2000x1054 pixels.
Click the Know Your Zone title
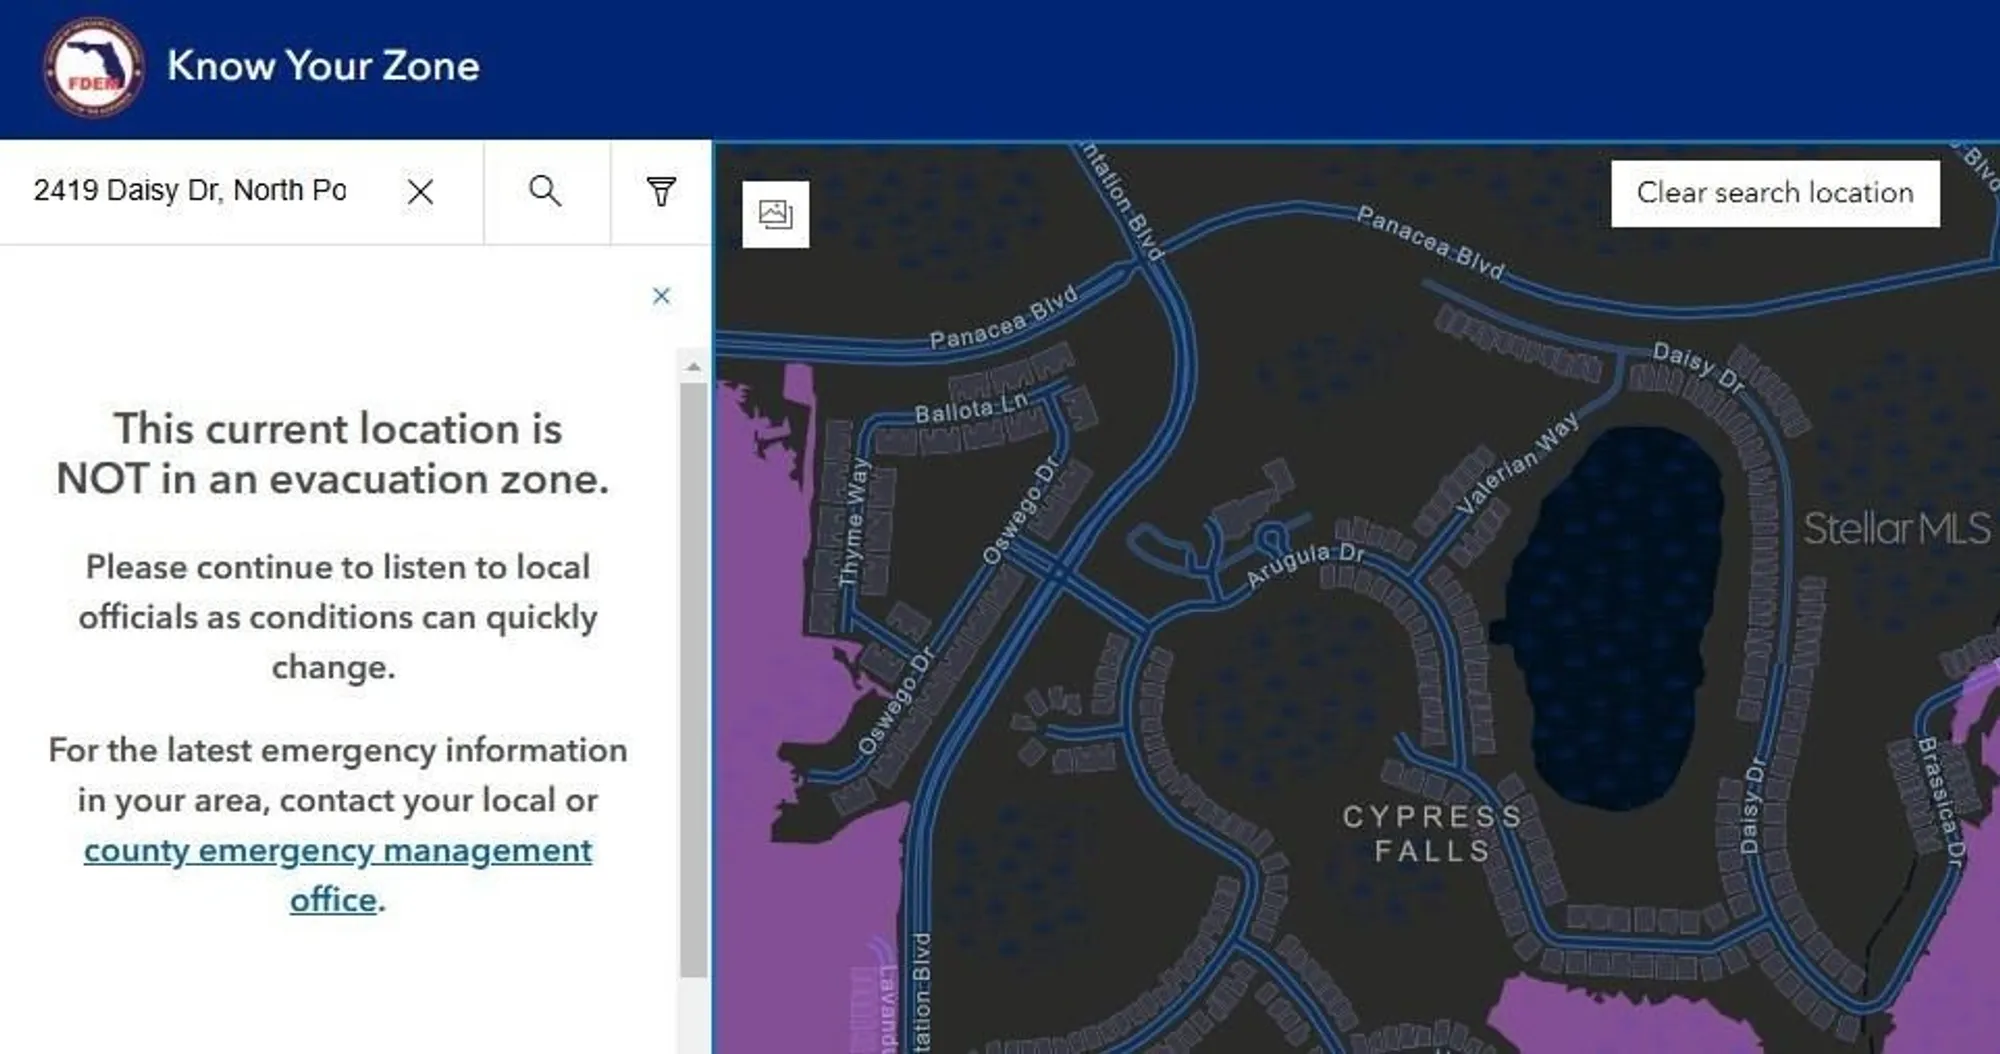(323, 66)
